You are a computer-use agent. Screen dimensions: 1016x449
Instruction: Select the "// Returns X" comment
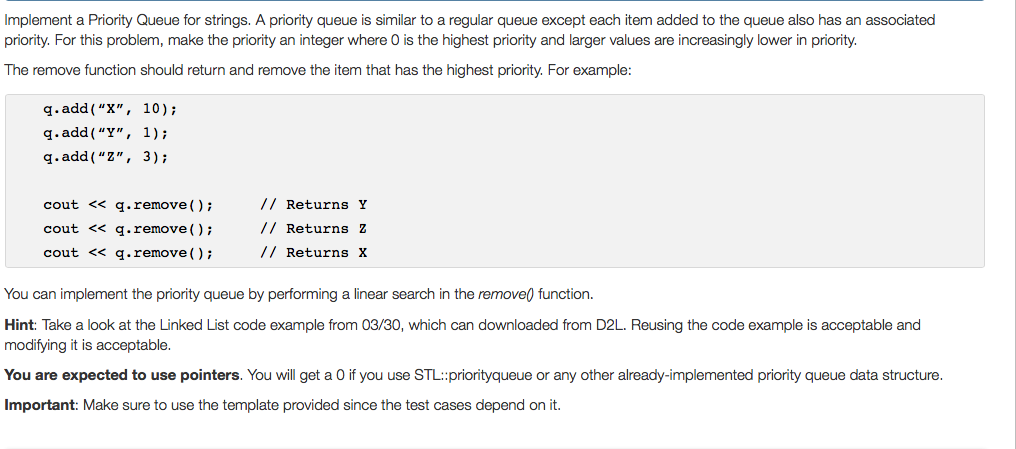pyautogui.click(x=312, y=253)
